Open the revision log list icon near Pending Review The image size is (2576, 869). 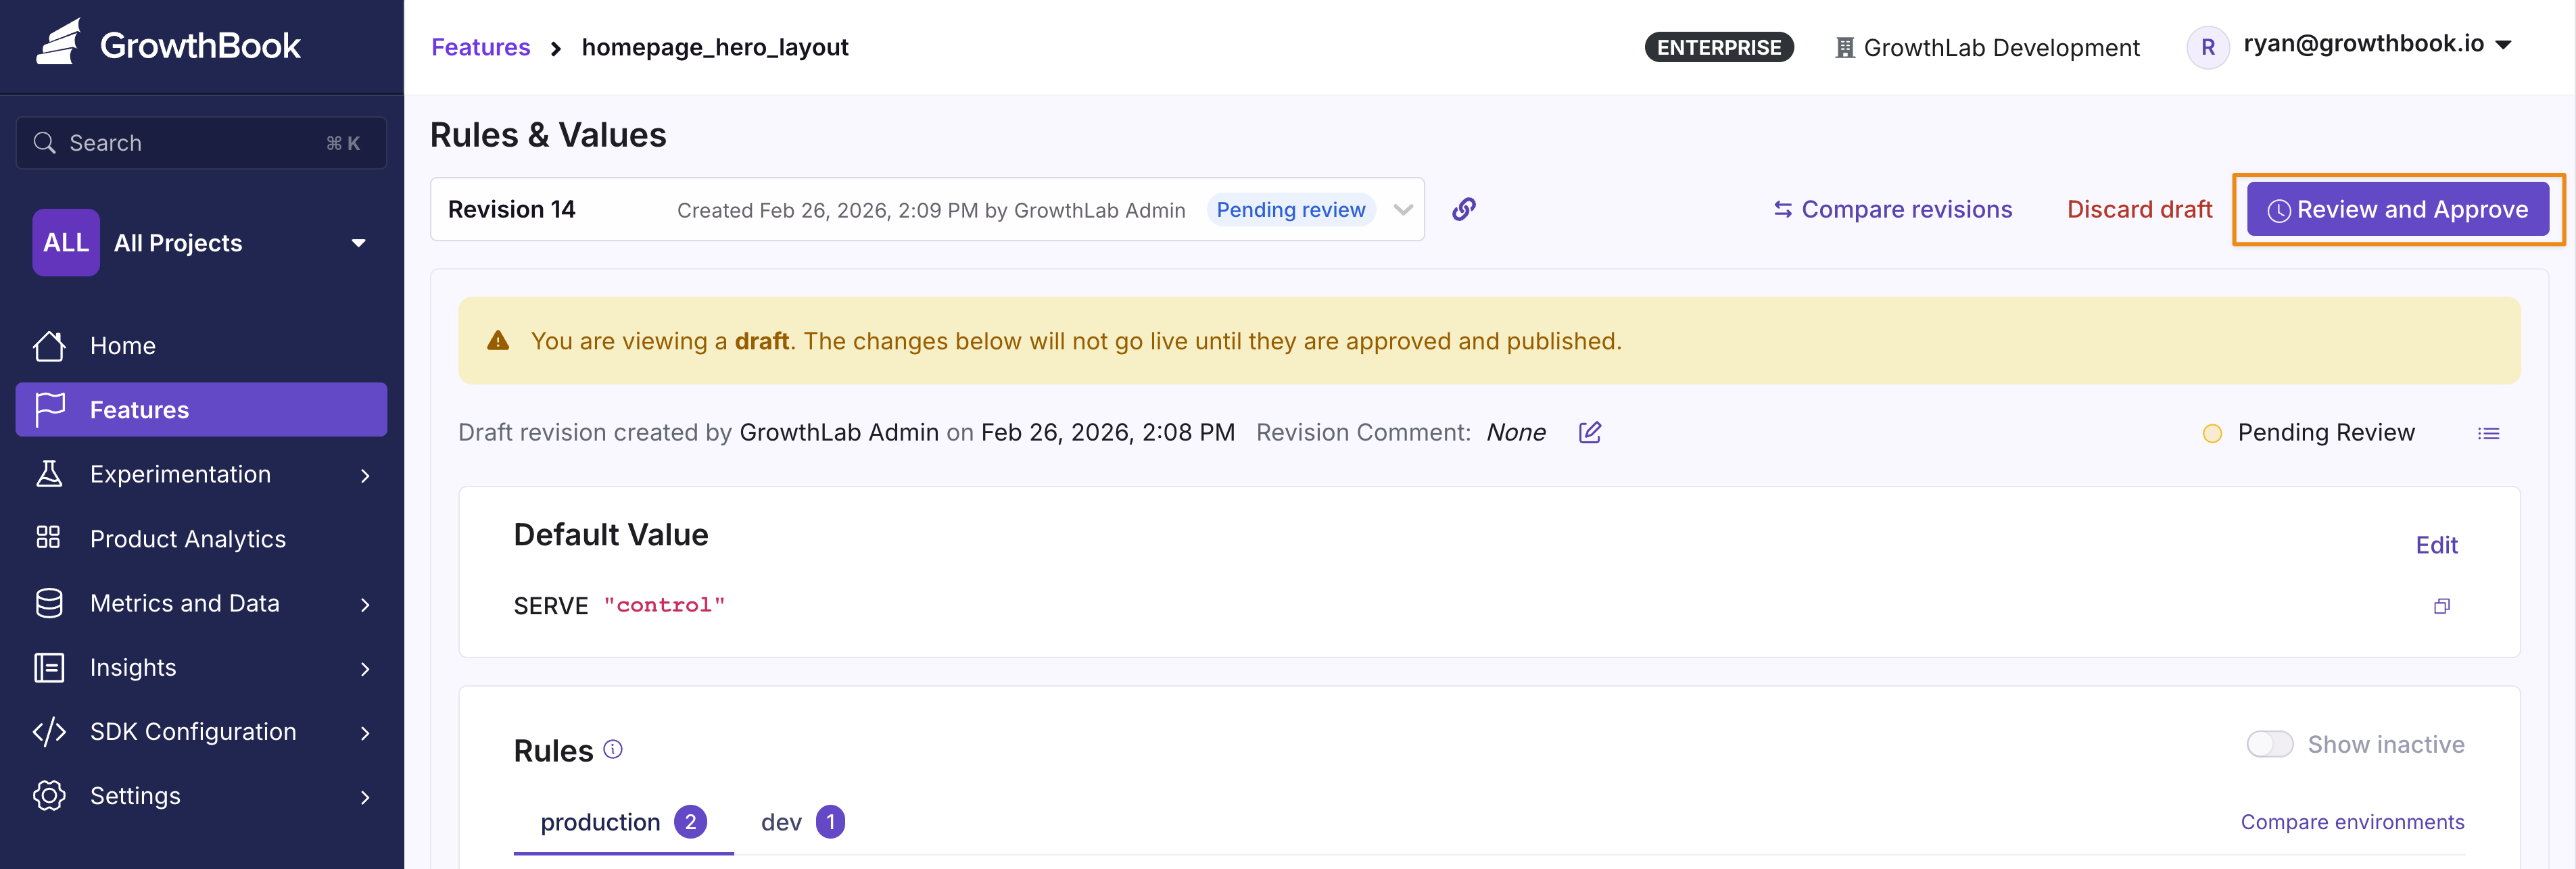click(2490, 433)
